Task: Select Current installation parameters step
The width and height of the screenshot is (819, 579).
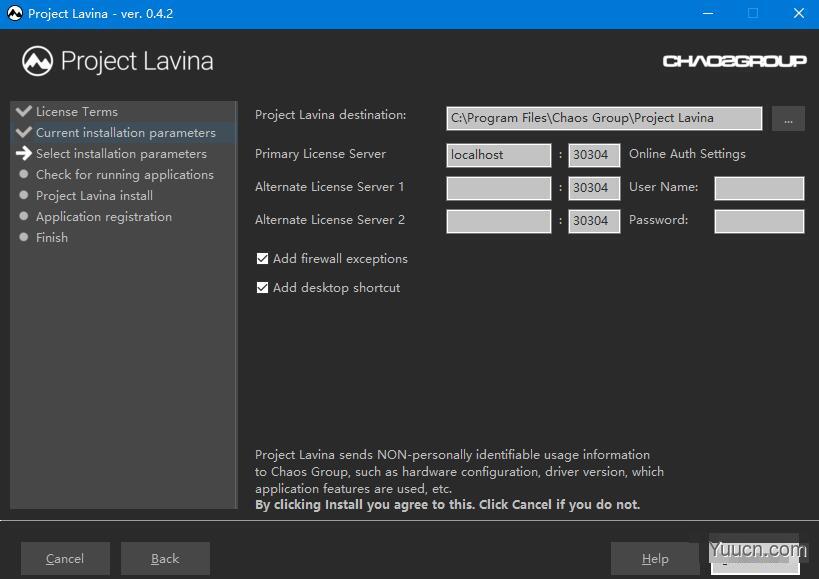Action: [126, 133]
